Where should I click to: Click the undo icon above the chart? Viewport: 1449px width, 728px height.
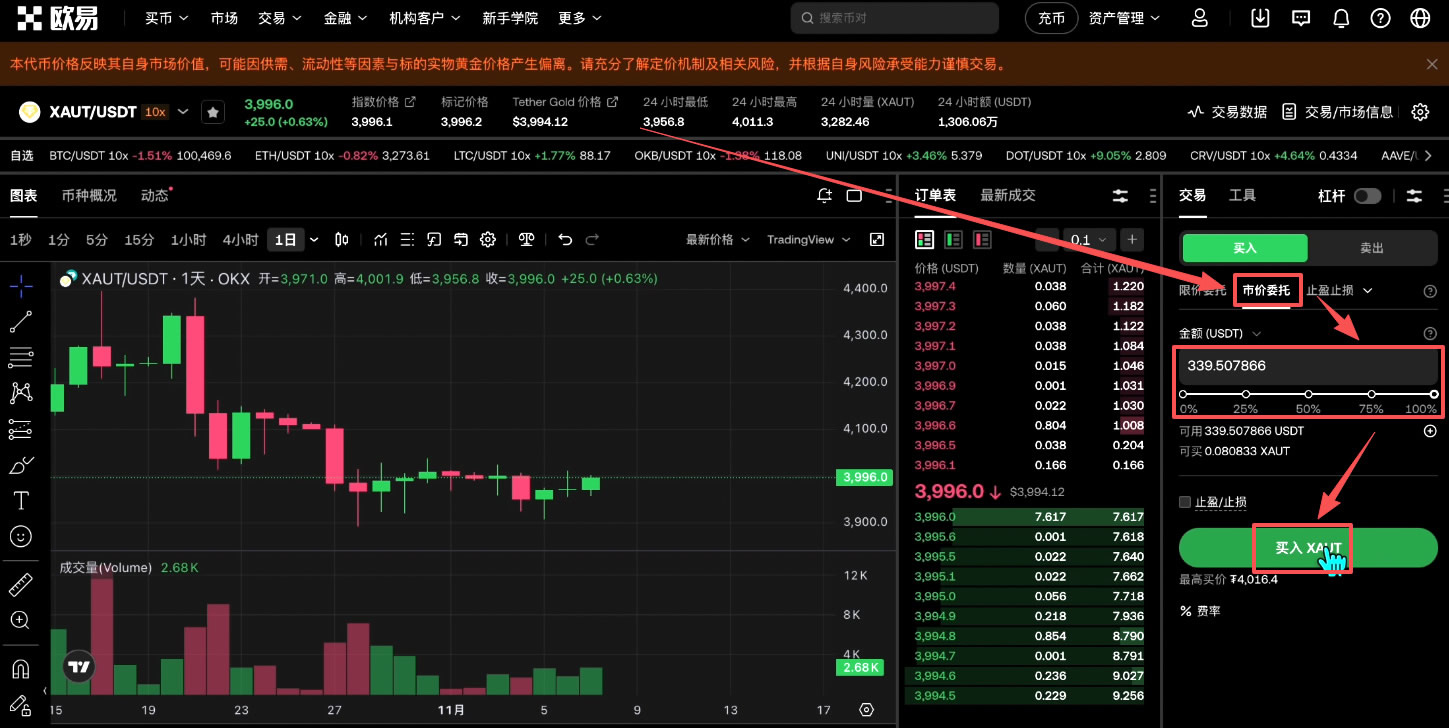coord(565,239)
